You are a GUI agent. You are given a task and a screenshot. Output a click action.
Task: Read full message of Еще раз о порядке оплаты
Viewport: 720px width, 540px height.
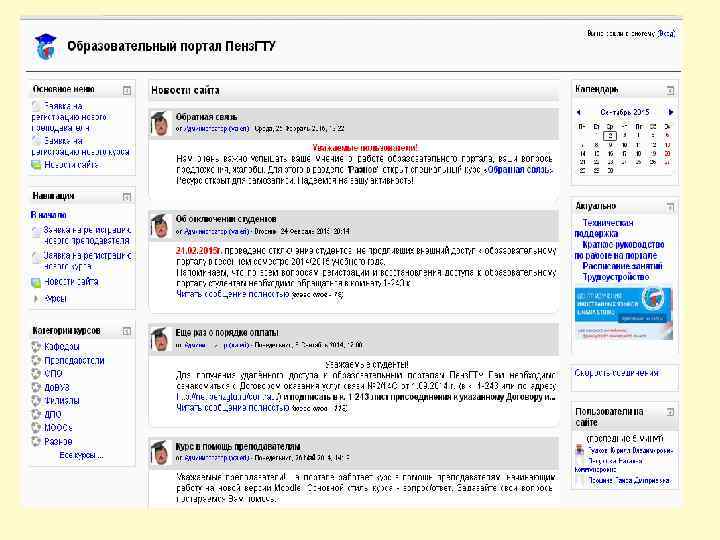pos(232,407)
